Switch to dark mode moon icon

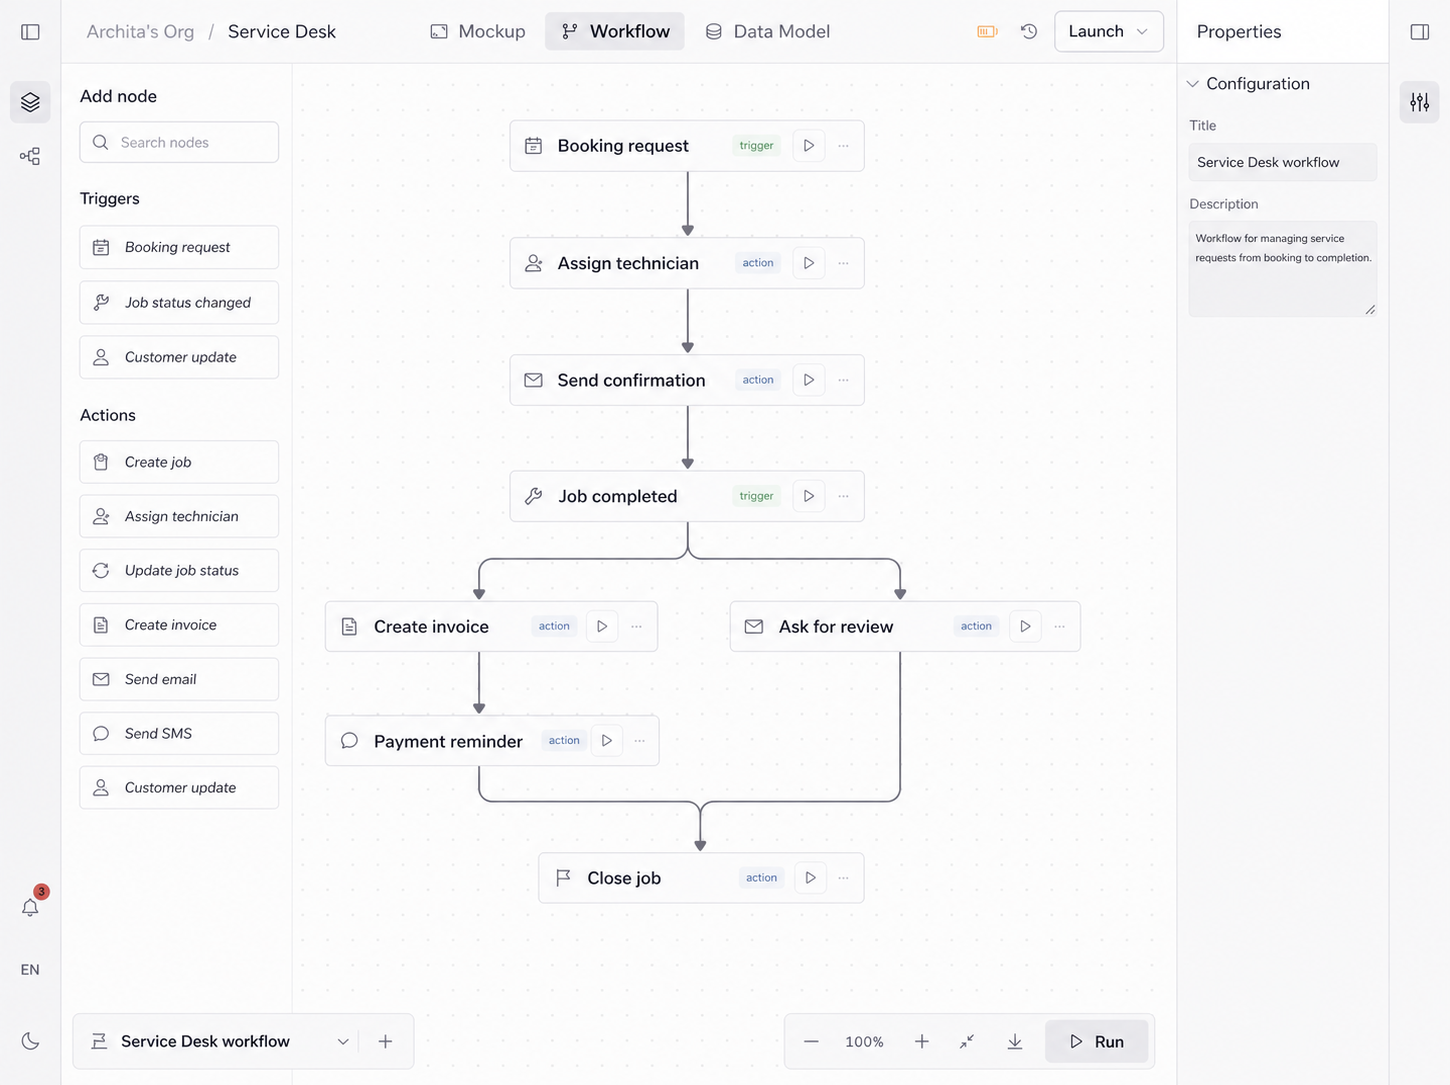(x=31, y=1041)
